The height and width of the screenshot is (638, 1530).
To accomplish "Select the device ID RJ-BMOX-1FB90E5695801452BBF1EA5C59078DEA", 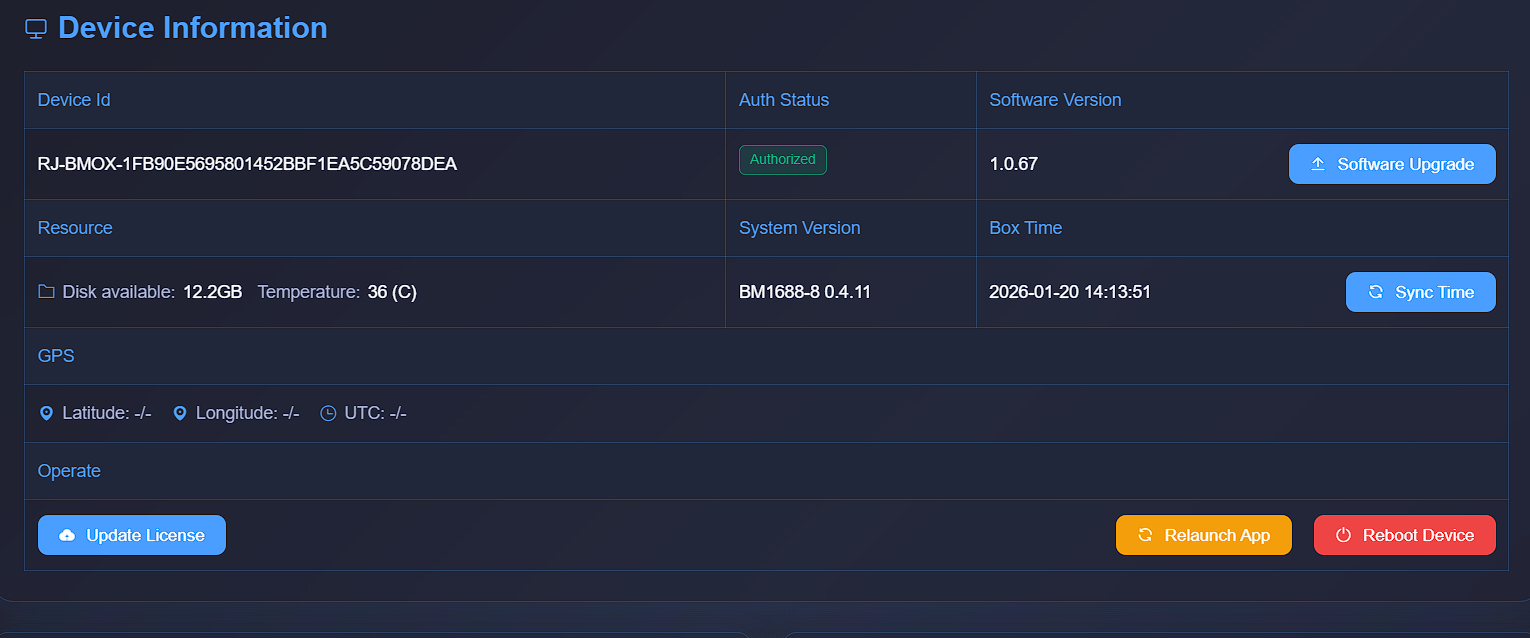I will [247, 164].
